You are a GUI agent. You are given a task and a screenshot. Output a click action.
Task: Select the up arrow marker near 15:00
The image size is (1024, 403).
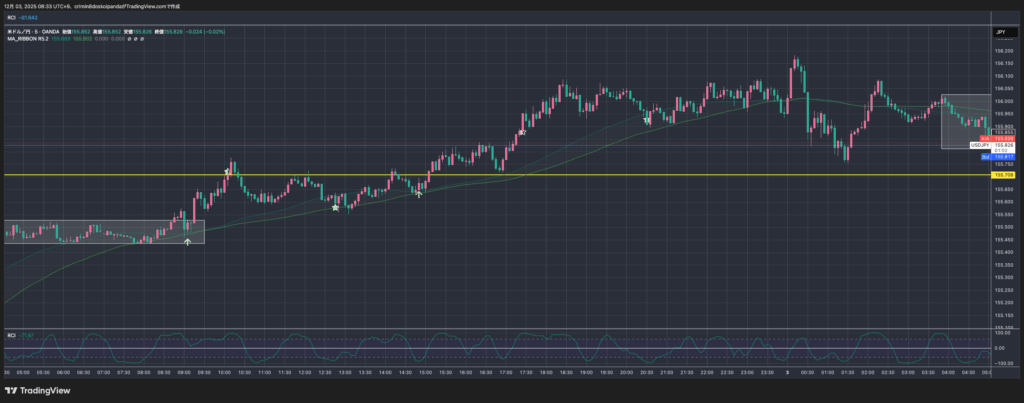[x=419, y=193]
